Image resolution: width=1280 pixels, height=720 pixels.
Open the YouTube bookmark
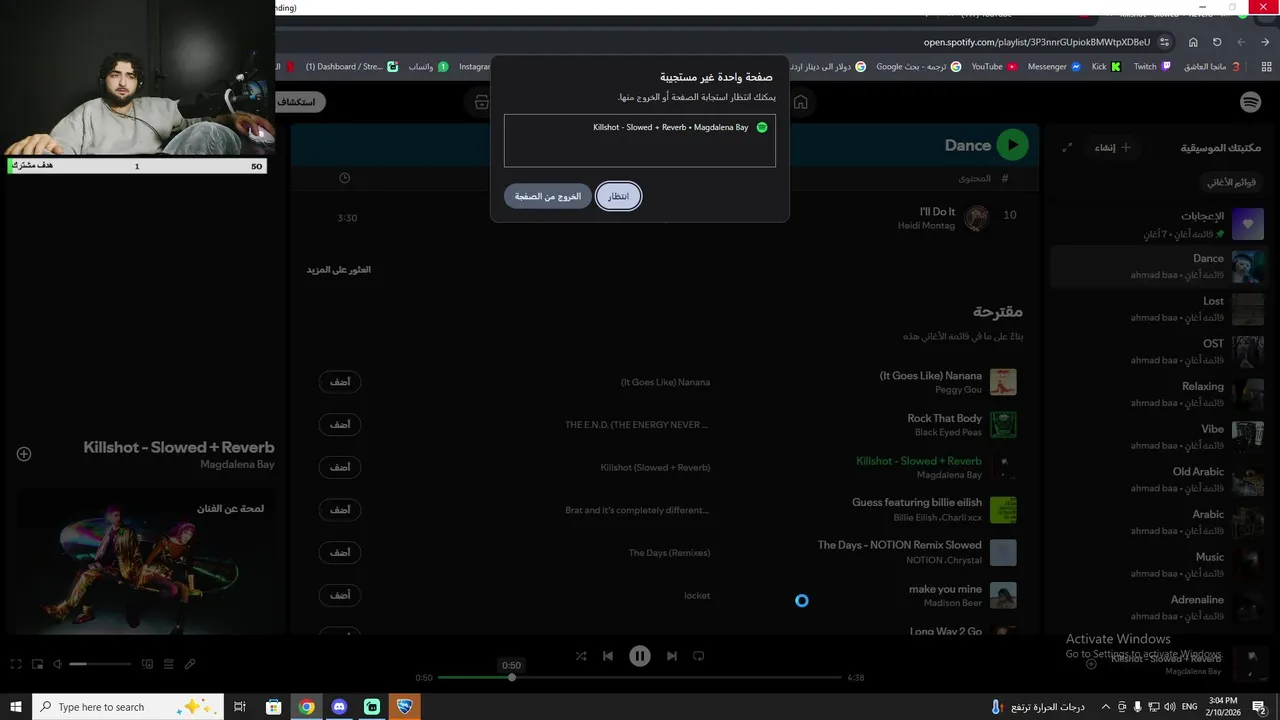[994, 67]
